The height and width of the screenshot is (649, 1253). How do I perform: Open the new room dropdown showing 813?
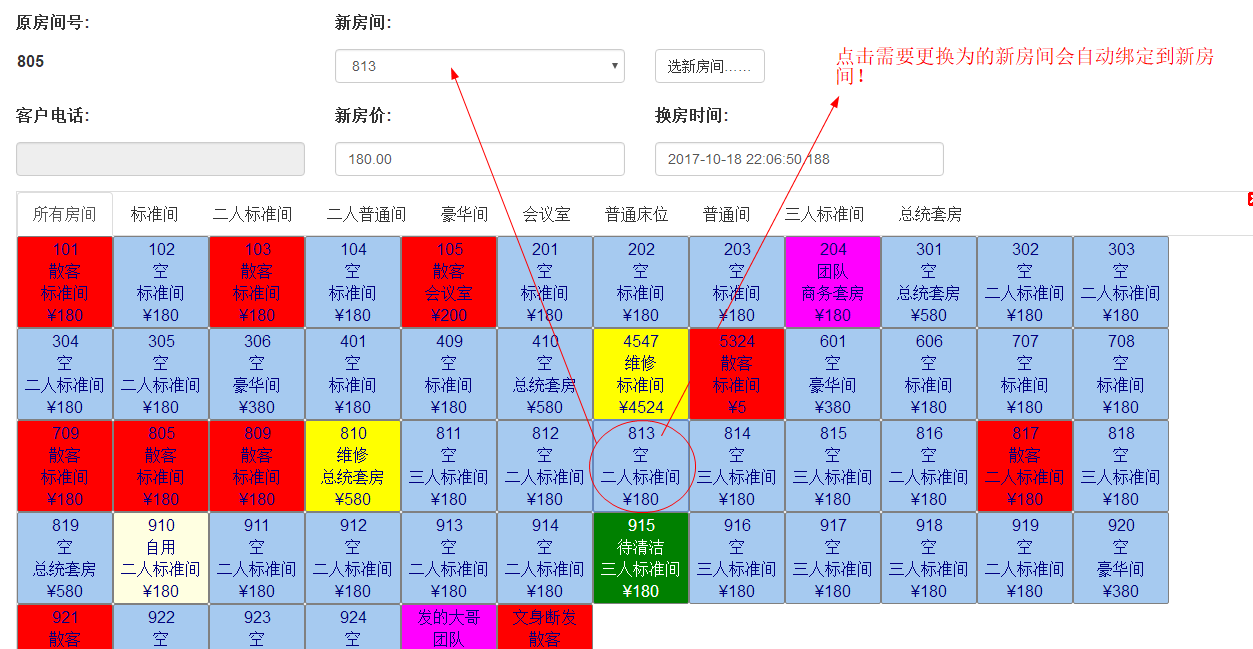click(x=480, y=66)
